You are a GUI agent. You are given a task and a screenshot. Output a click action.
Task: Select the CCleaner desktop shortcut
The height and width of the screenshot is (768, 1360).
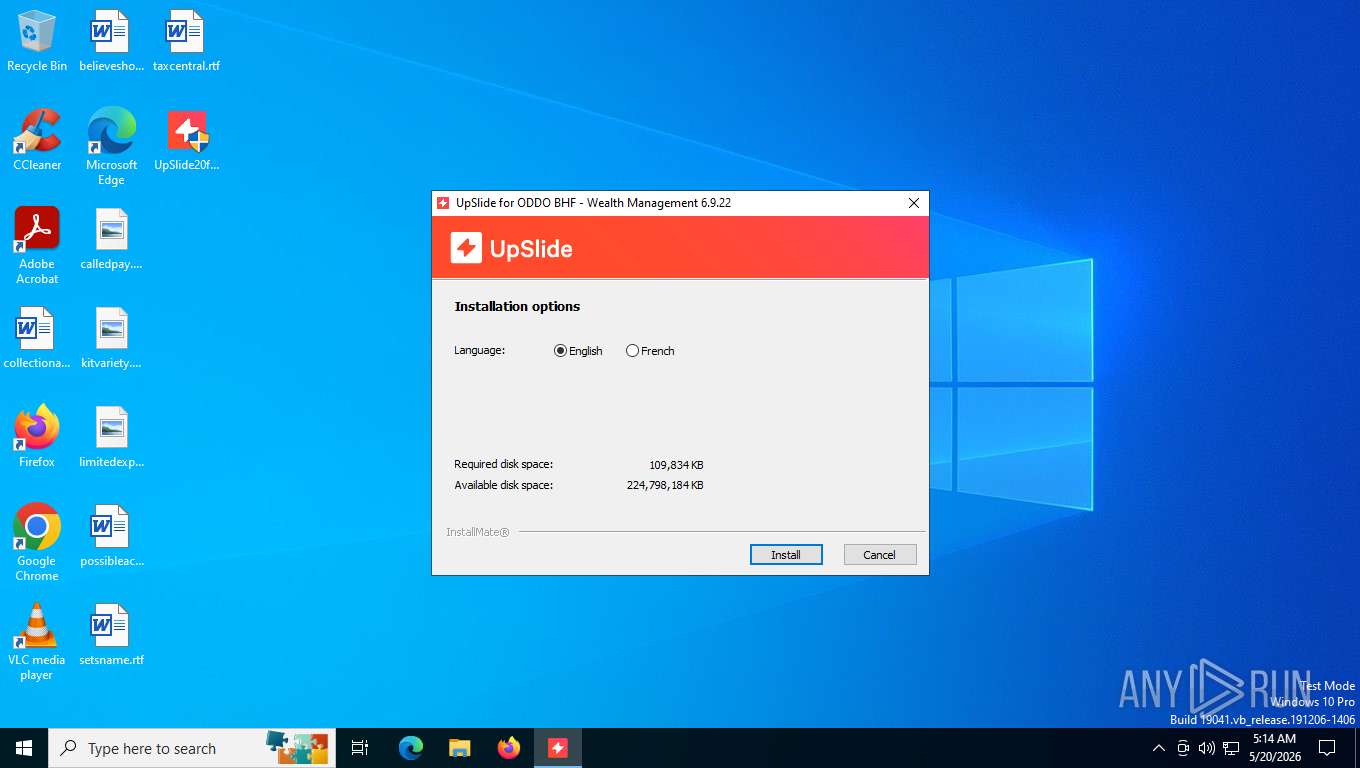37,140
